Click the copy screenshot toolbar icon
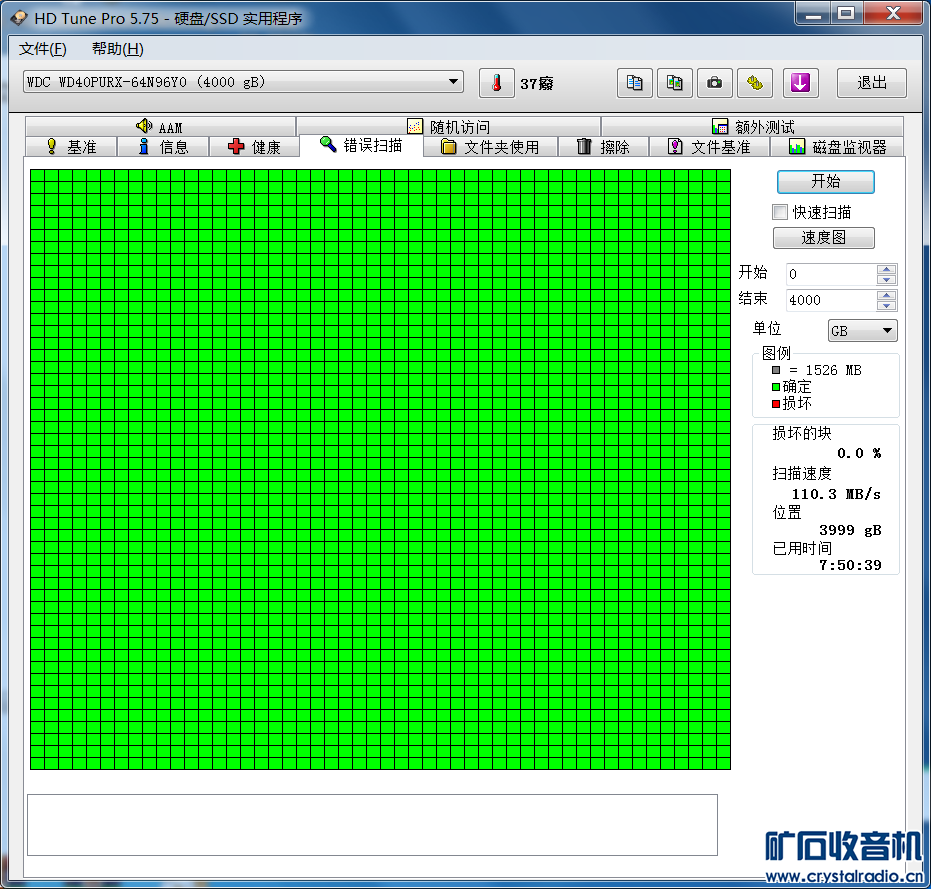 pyautogui.click(x=674, y=83)
